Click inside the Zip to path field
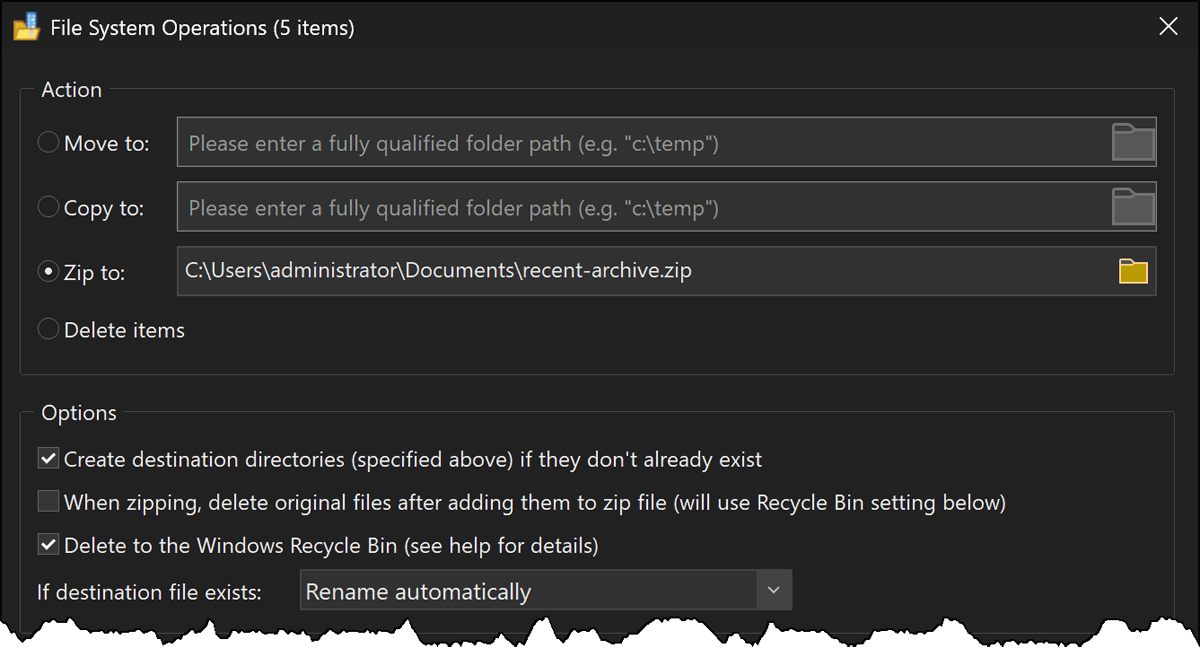Viewport: 1200px width, 657px height. point(600,270)
